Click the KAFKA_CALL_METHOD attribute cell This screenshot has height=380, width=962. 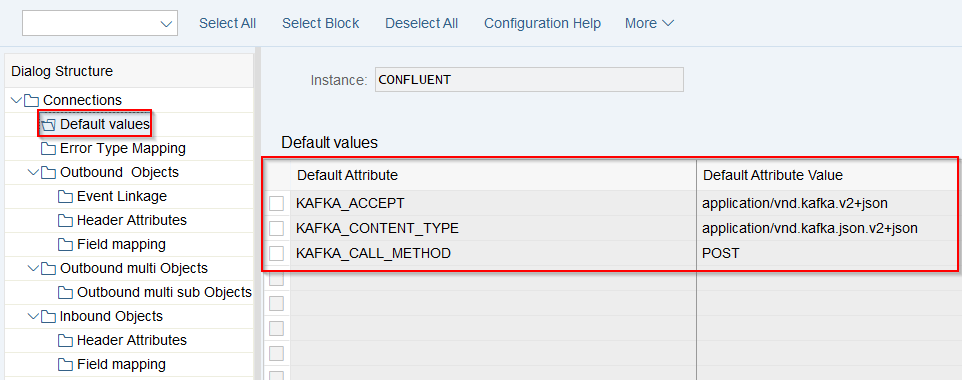(493, 253)
